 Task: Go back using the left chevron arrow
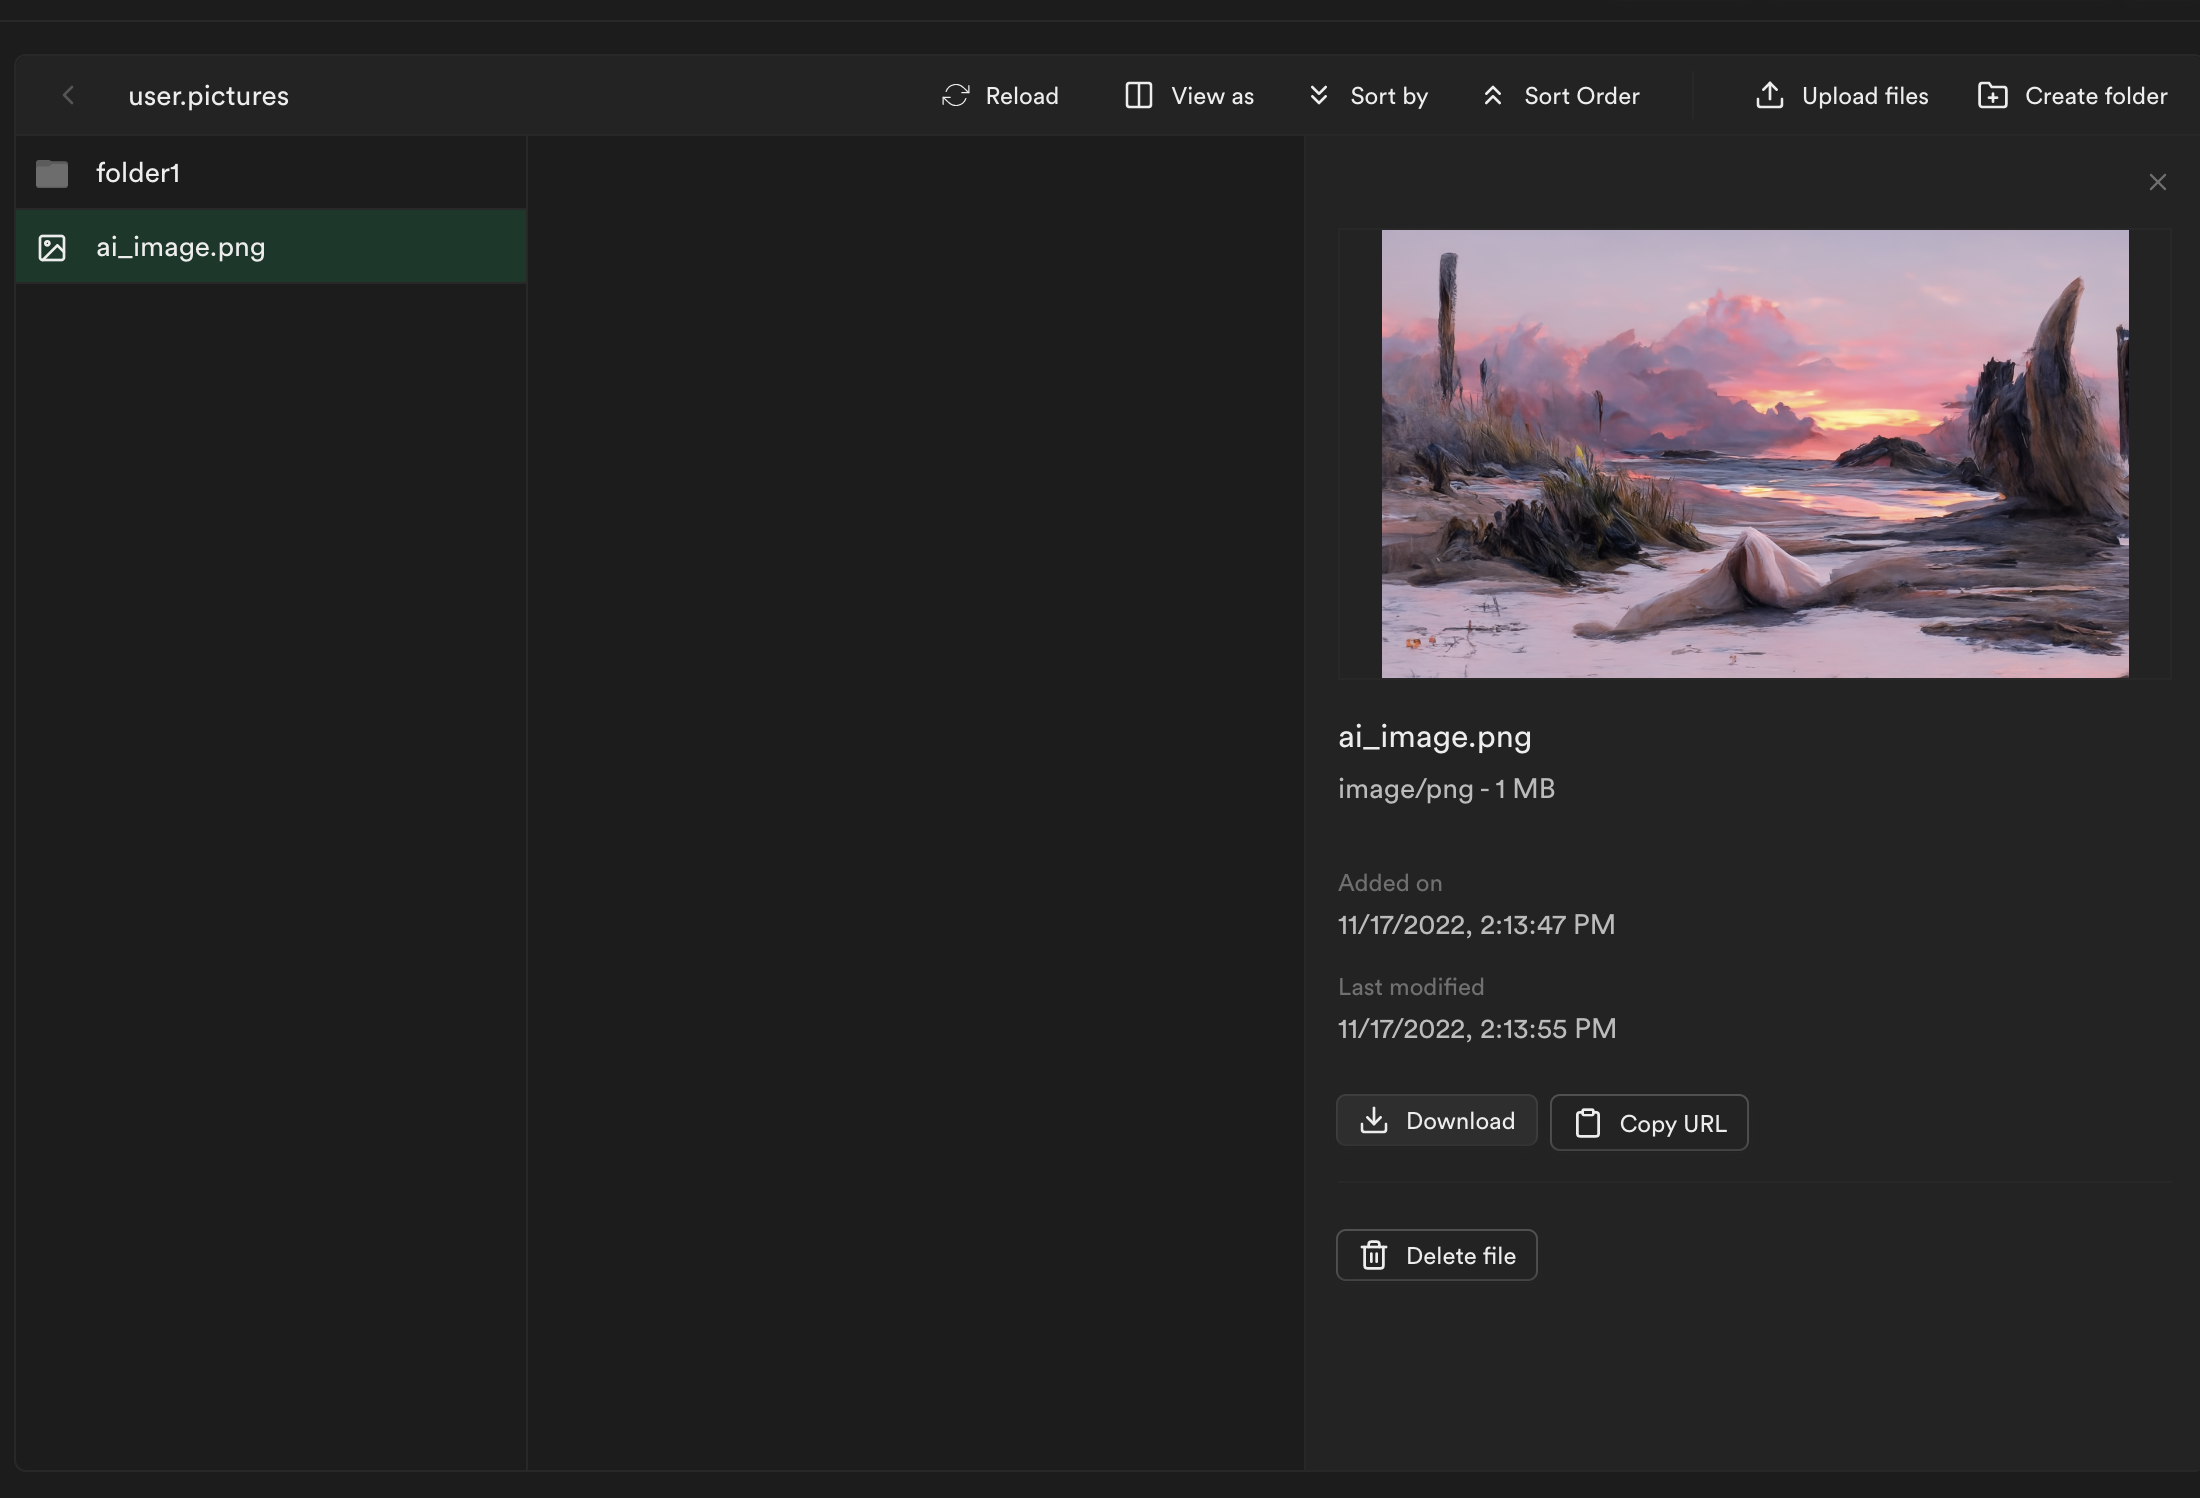[68, 96]
